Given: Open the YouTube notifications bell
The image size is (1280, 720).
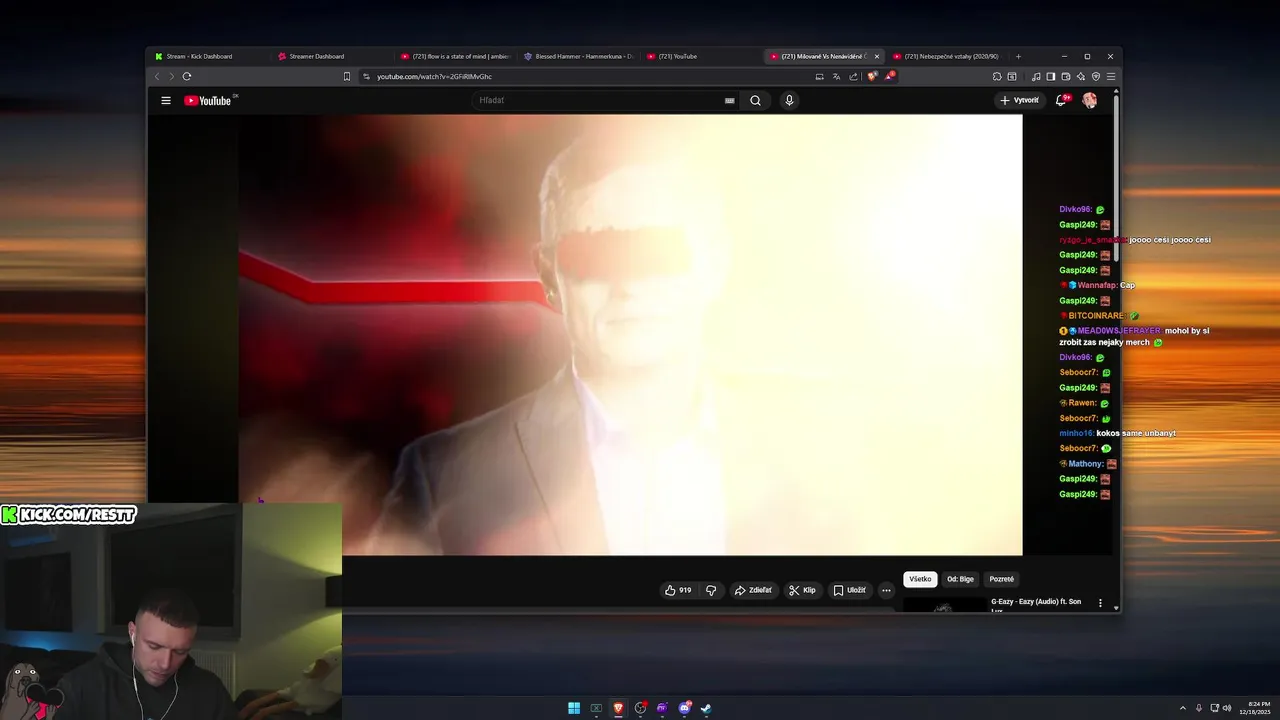Looking at the screenshot, I should point(1061,100).
